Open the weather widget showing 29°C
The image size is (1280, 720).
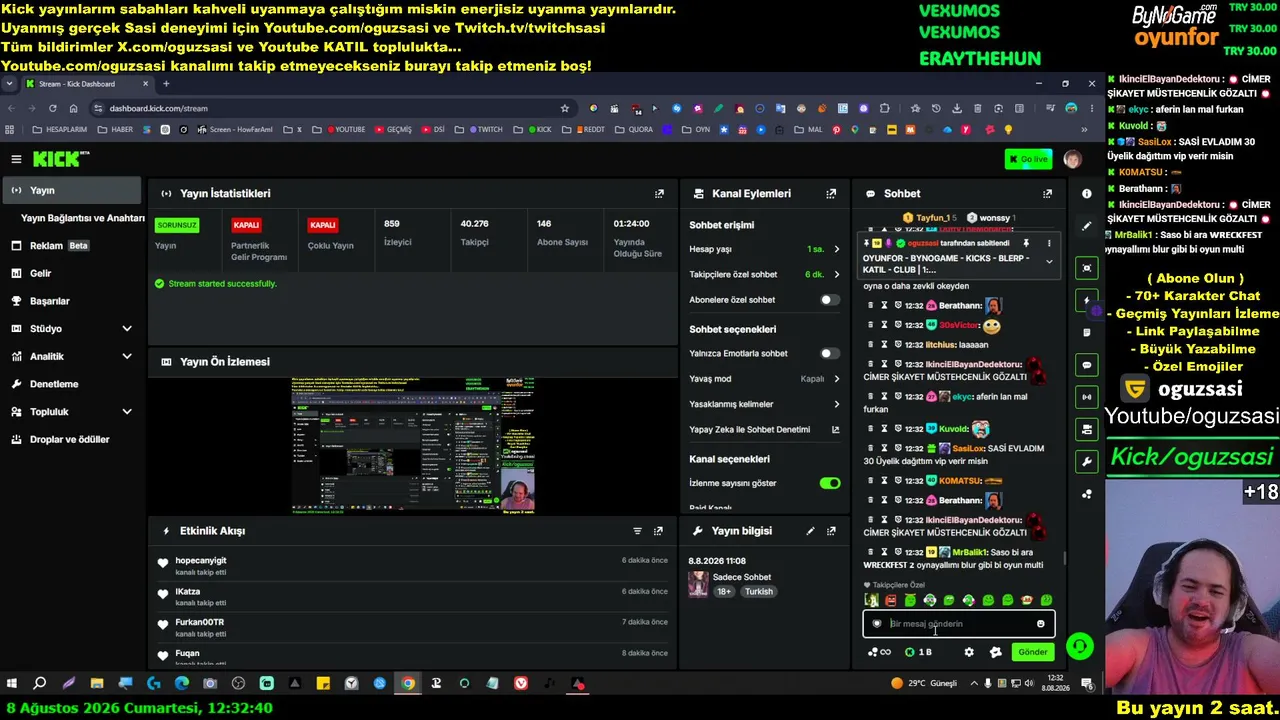coord(925,684)
